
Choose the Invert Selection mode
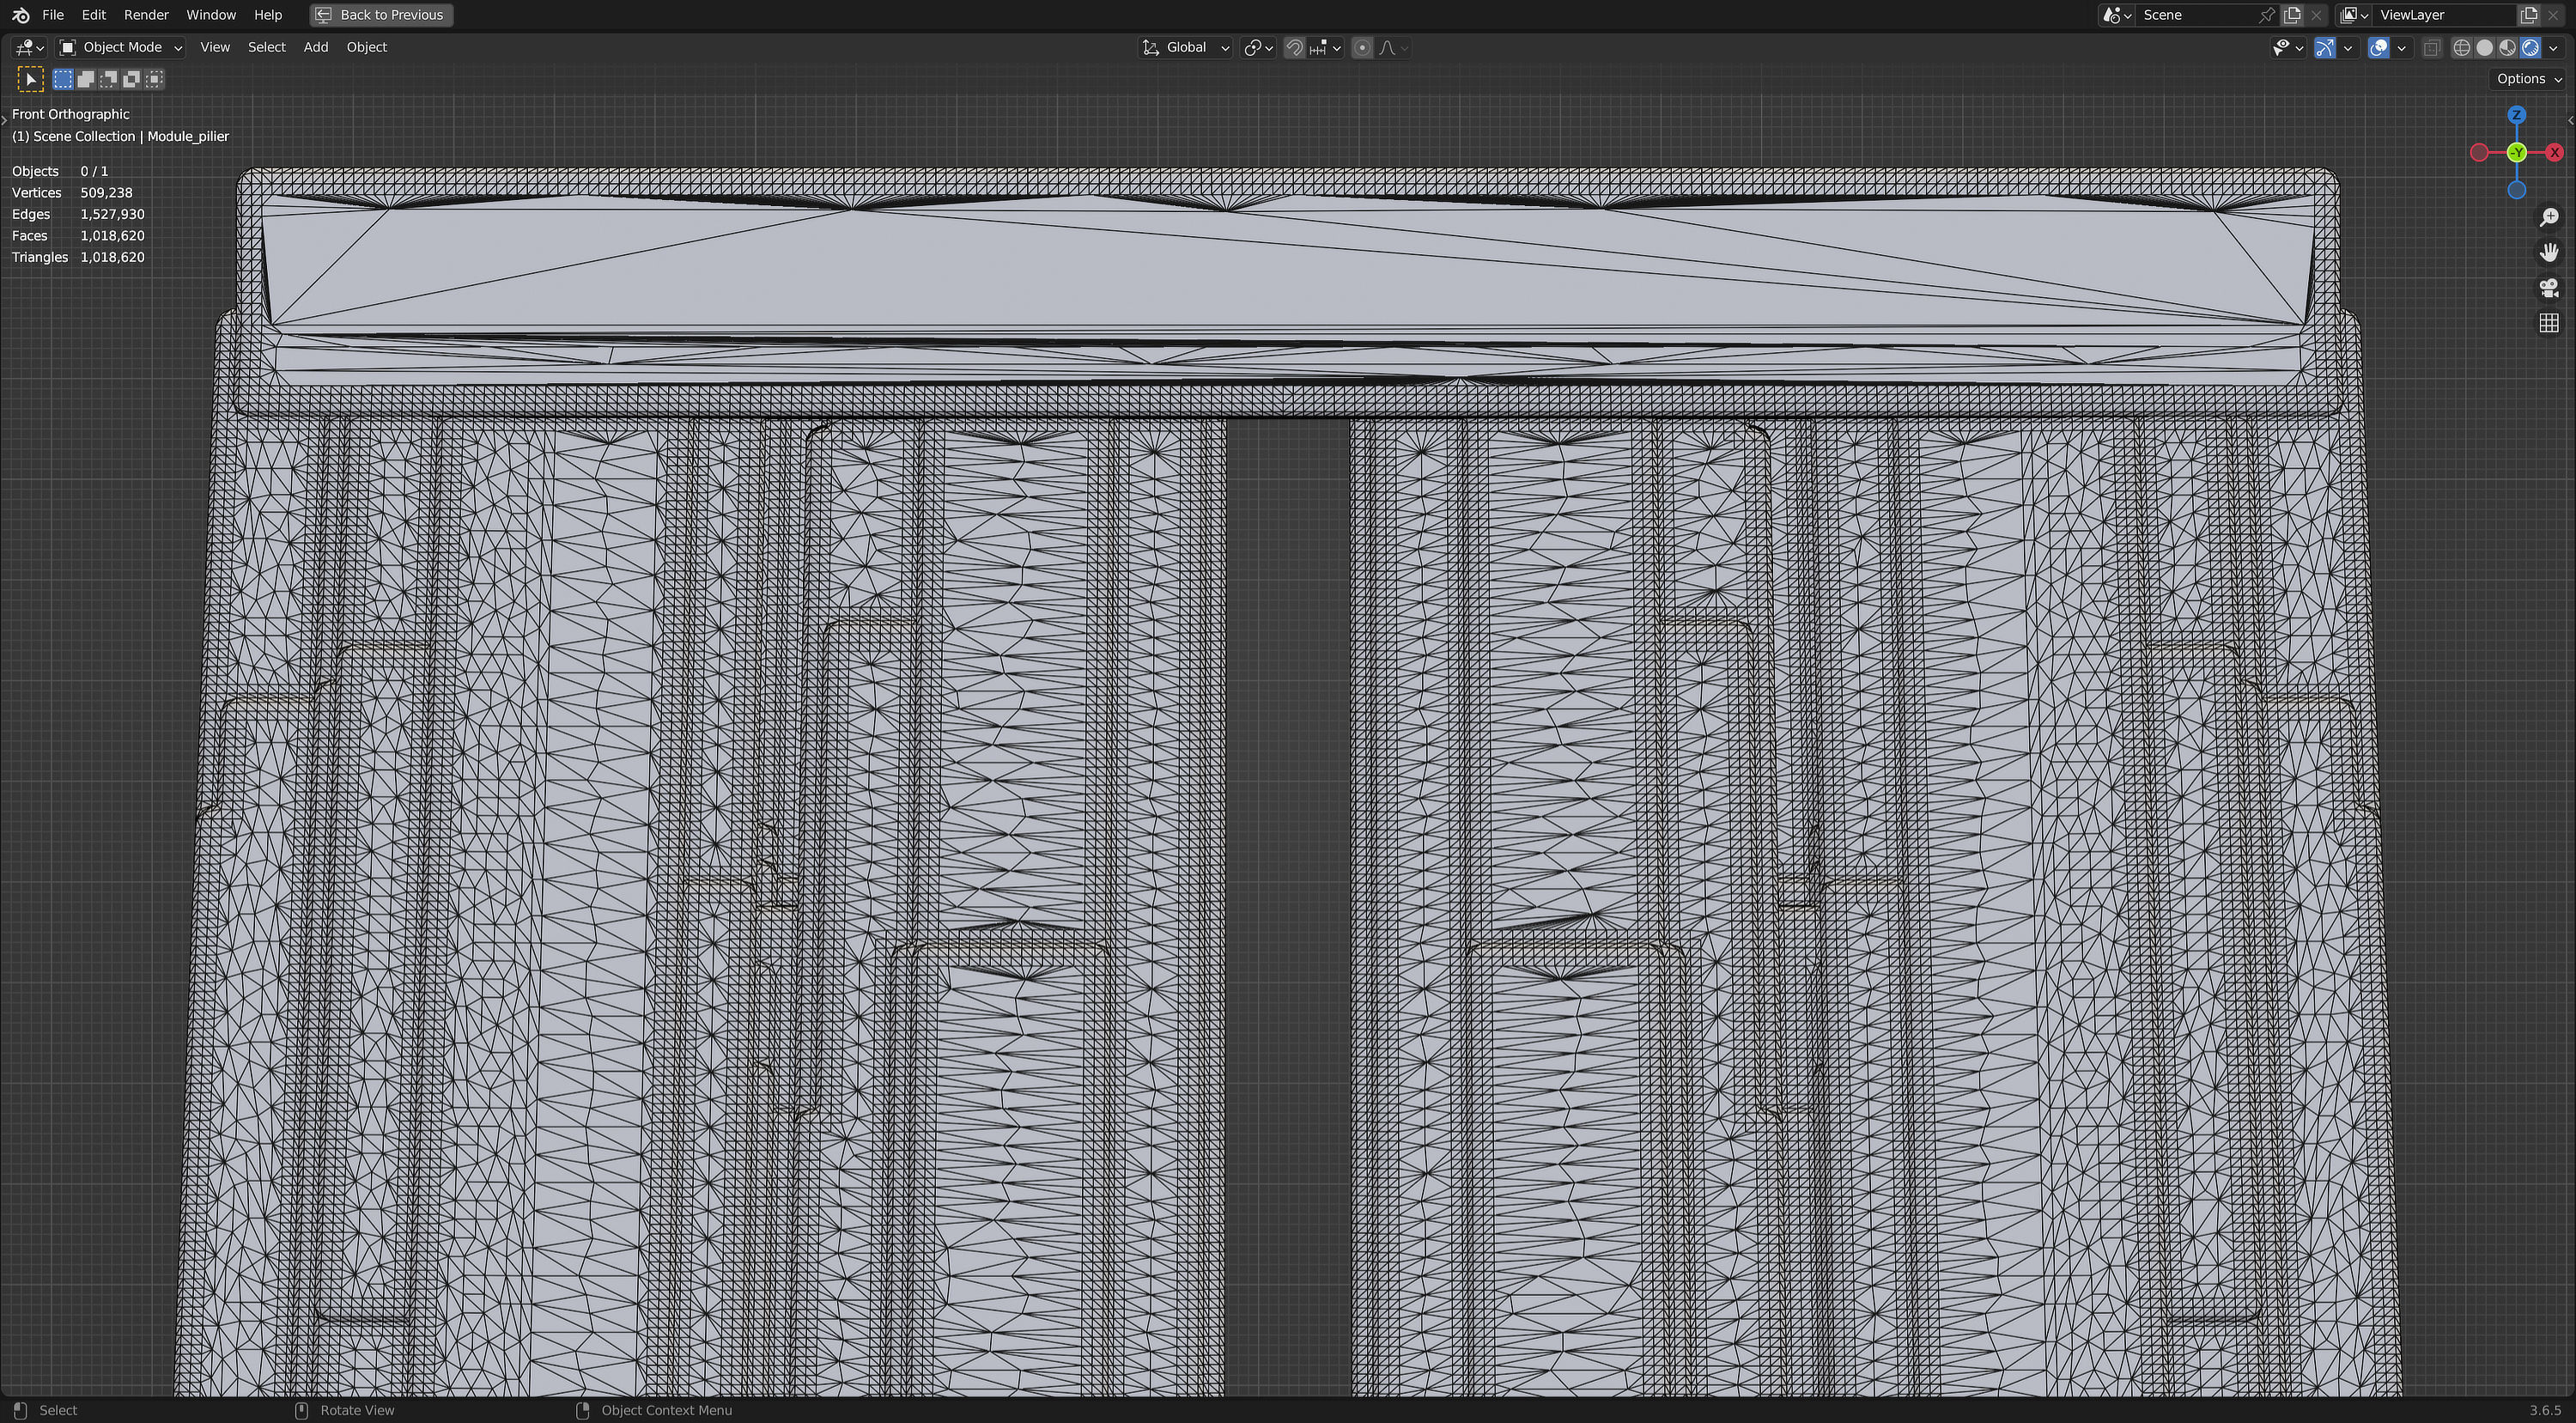132,79
